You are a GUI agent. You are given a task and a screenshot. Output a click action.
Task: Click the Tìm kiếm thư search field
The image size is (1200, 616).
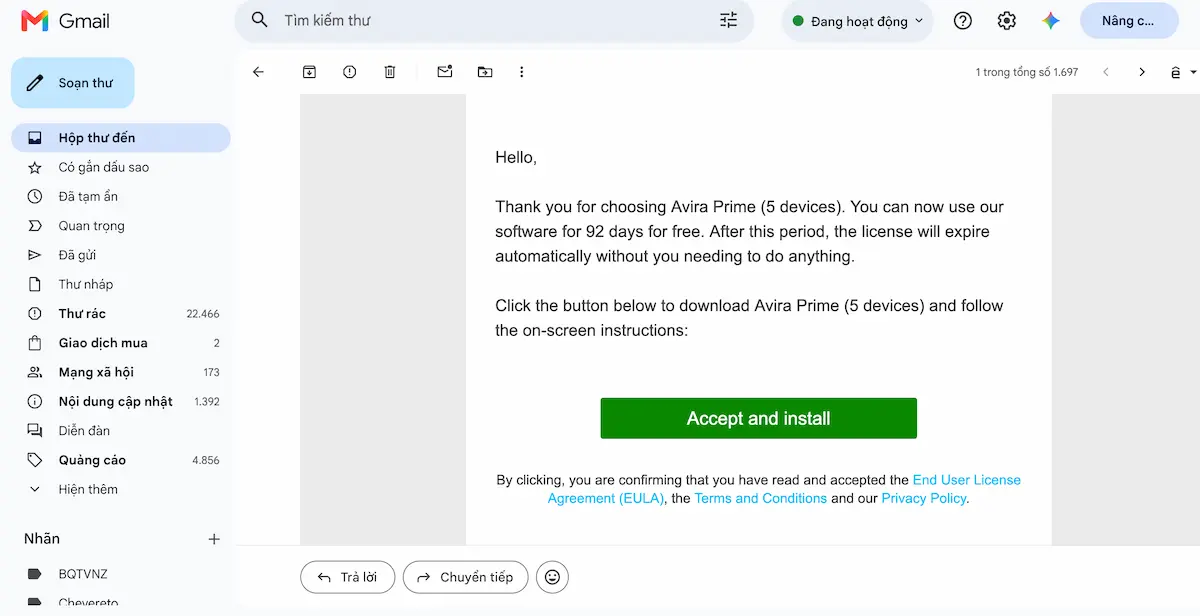coord(494,21)
